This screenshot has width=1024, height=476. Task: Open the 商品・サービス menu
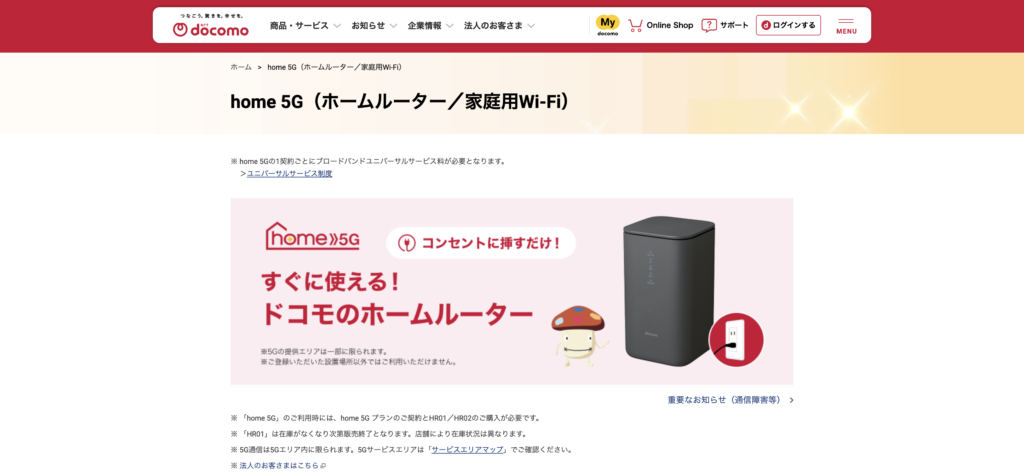point(299,25)
